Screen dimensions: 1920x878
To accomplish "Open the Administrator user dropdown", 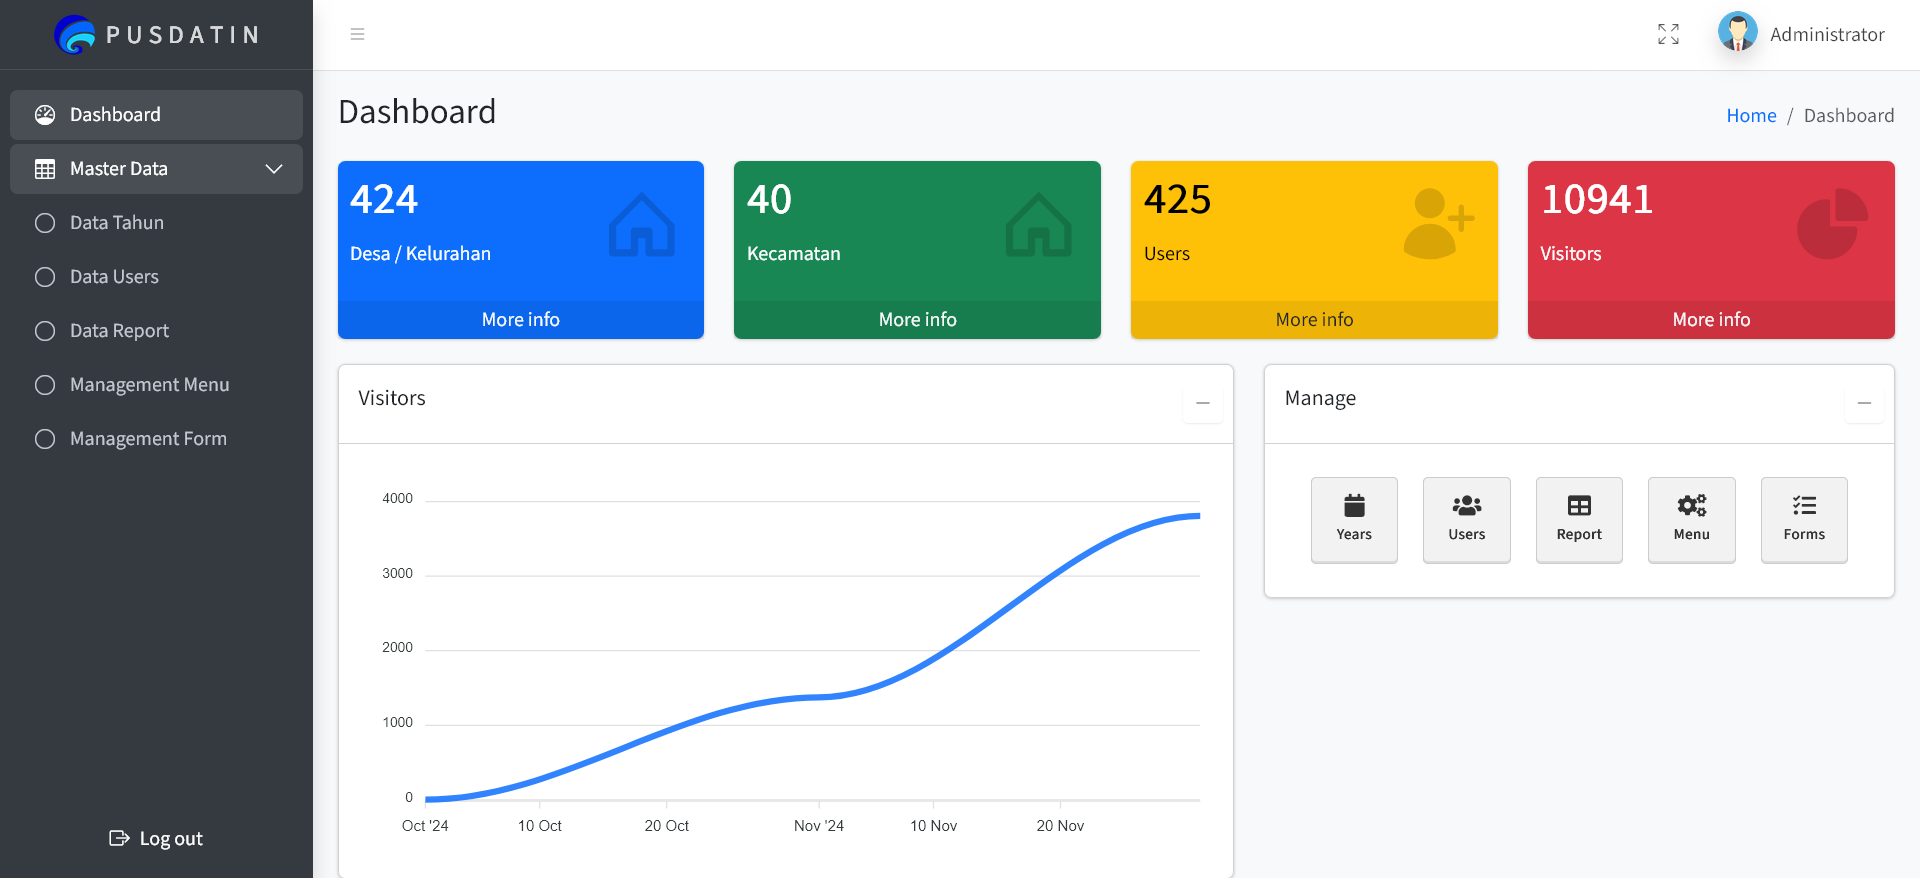I will coord(1827,35).
